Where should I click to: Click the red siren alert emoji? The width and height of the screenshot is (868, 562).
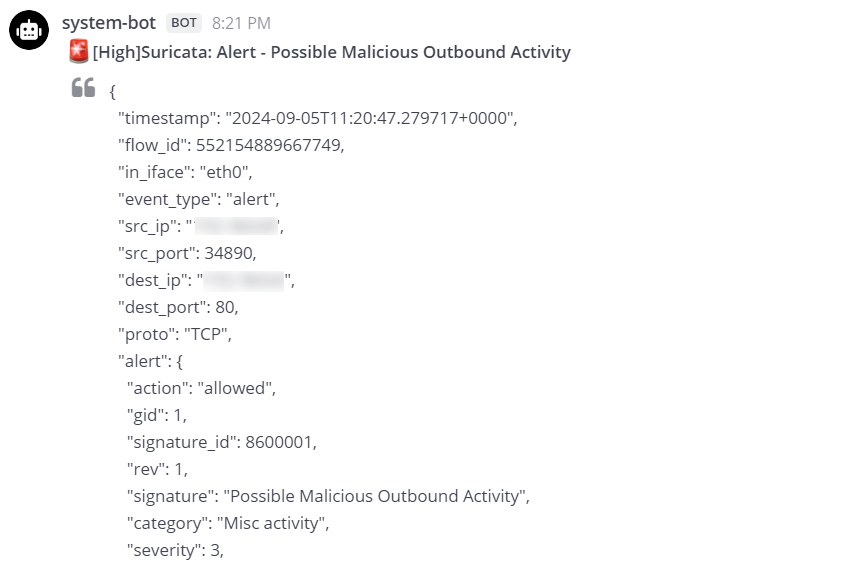click(80, 52)
